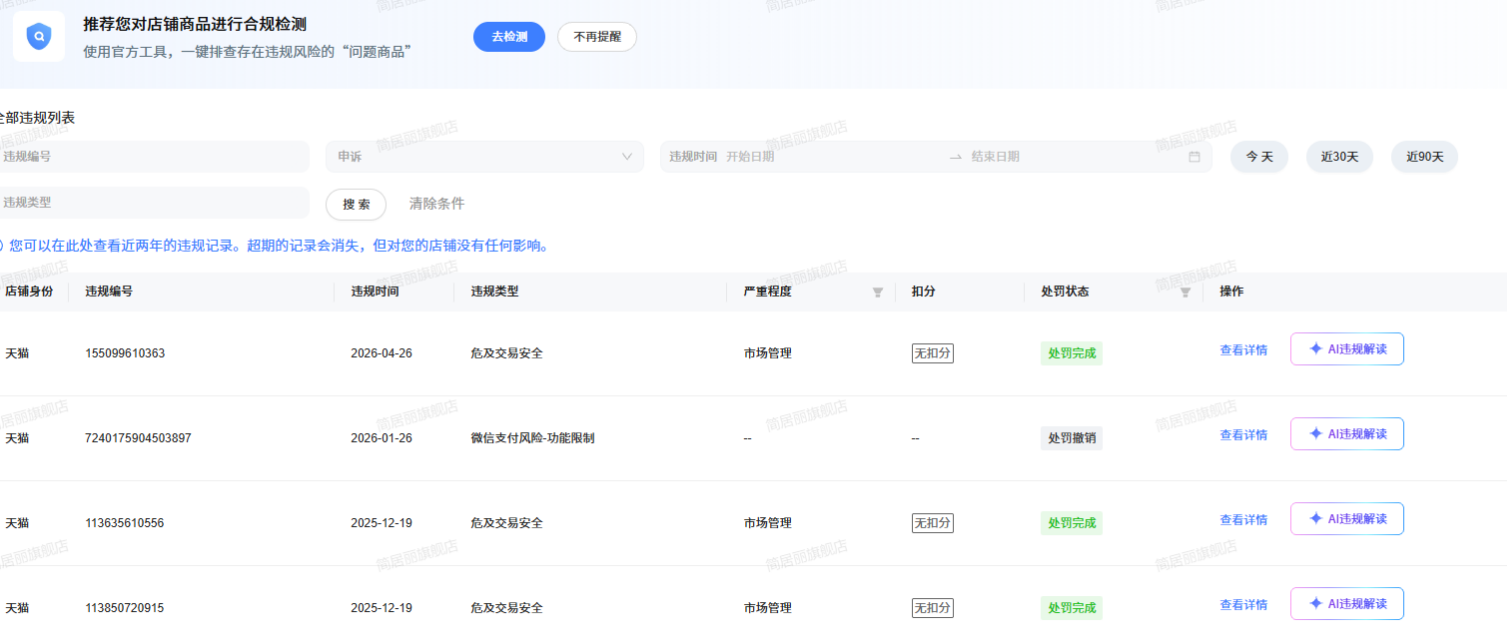This screenshot has height=641, width=1507.
Task: Click the filter icon beside 处罚状态
Action: click(1185, 292)
